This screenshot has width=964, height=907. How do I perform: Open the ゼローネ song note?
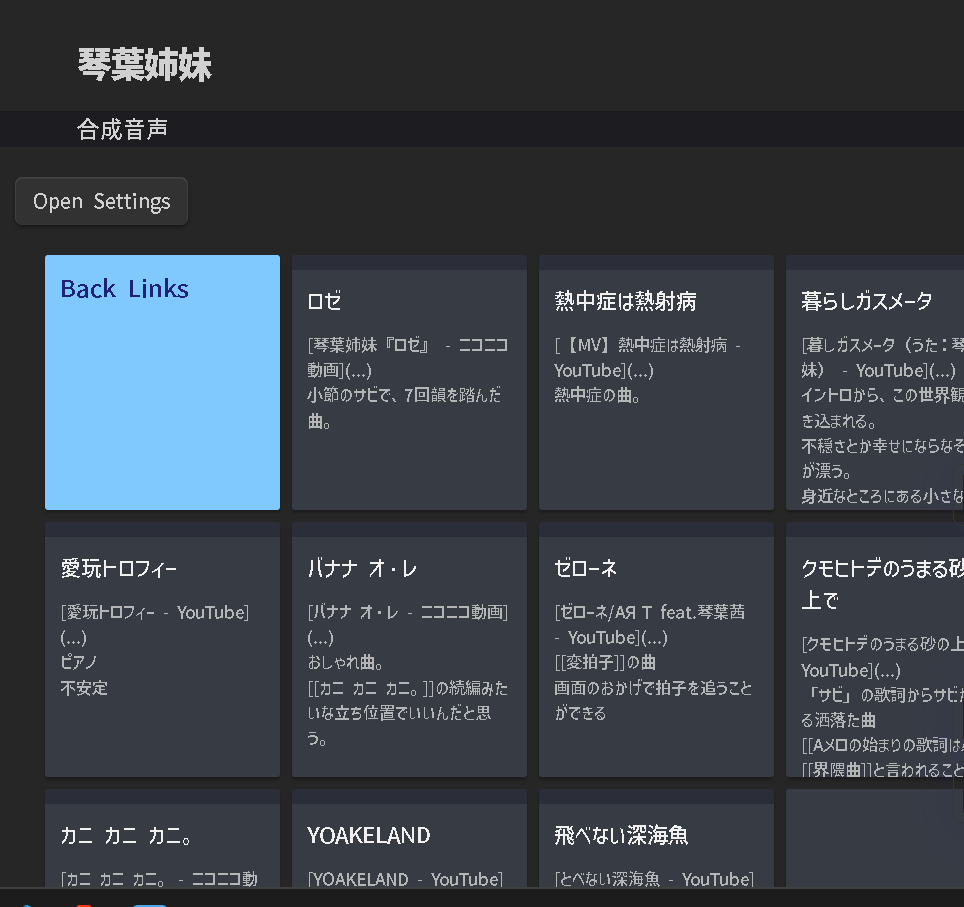656,650
